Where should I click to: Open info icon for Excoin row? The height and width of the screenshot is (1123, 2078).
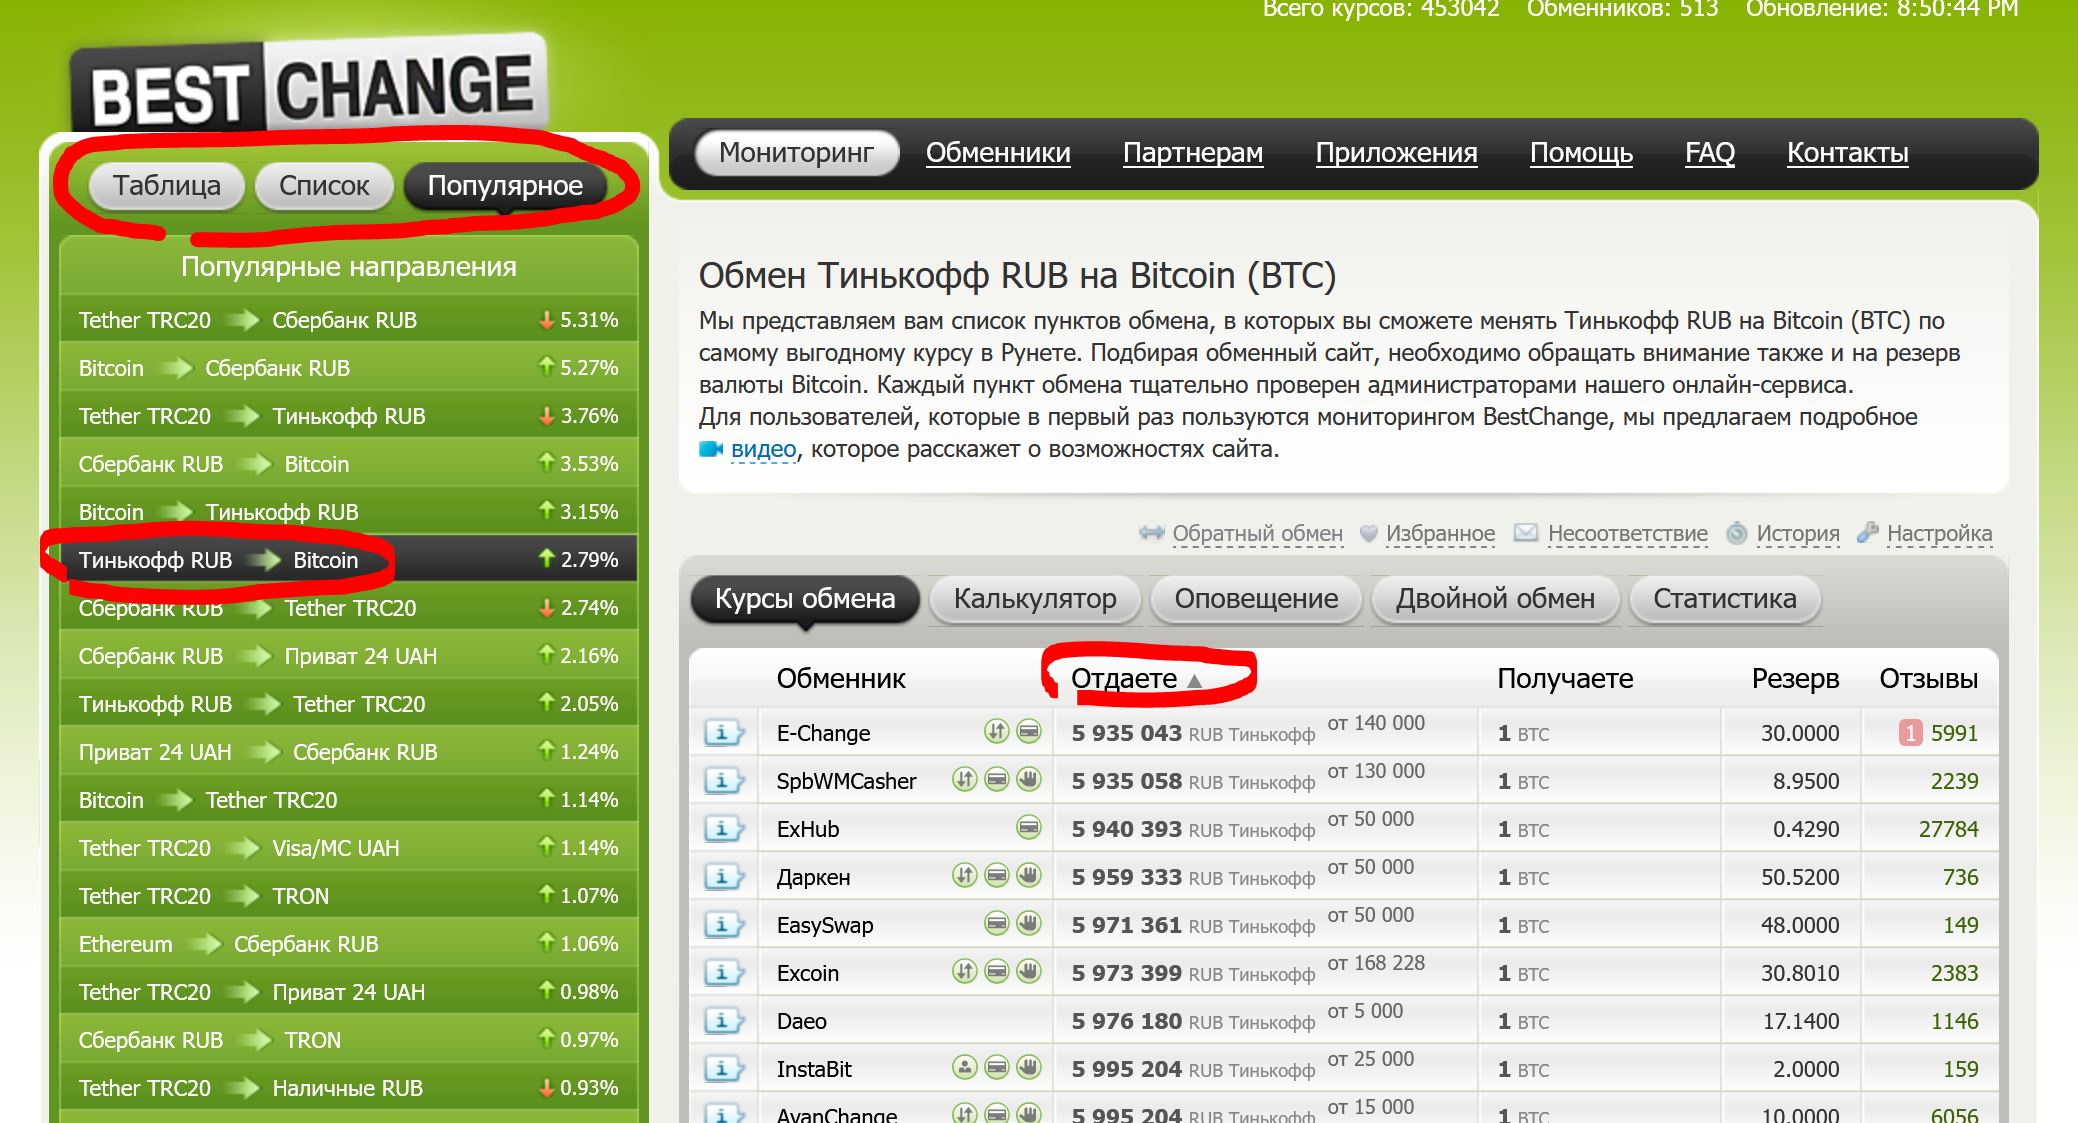click(723, 973)
